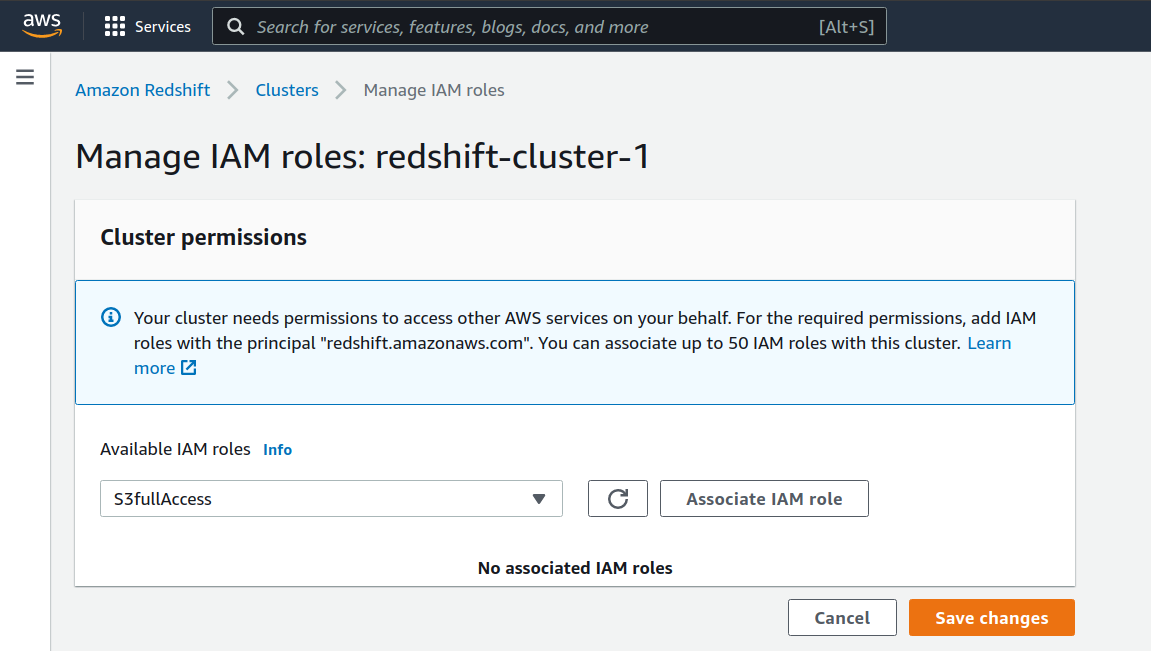Focus the AWS services search field
This screenshot has height=651, width=1151.
point(530,27)
